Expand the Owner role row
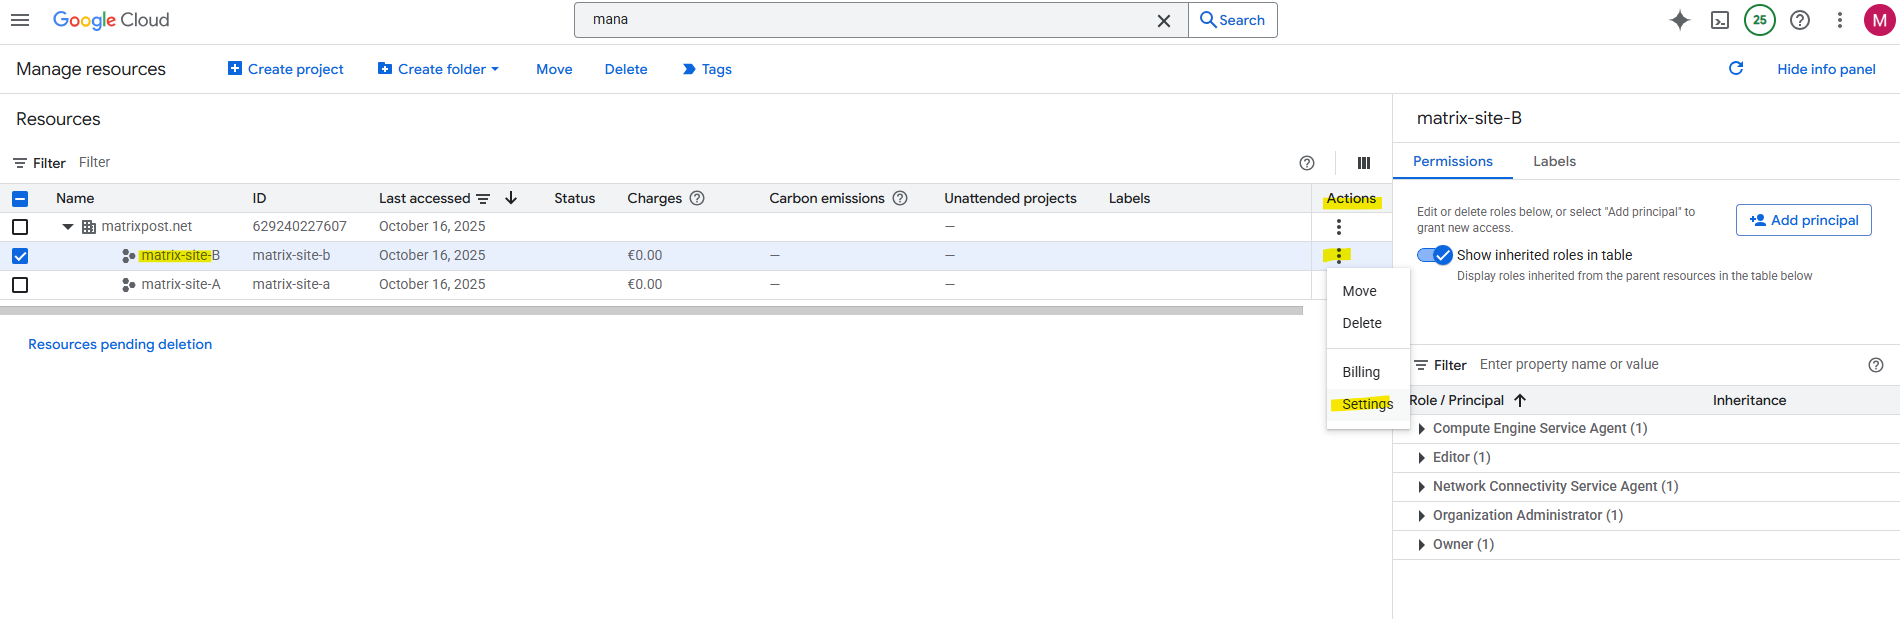 [x=1422, y=545]
